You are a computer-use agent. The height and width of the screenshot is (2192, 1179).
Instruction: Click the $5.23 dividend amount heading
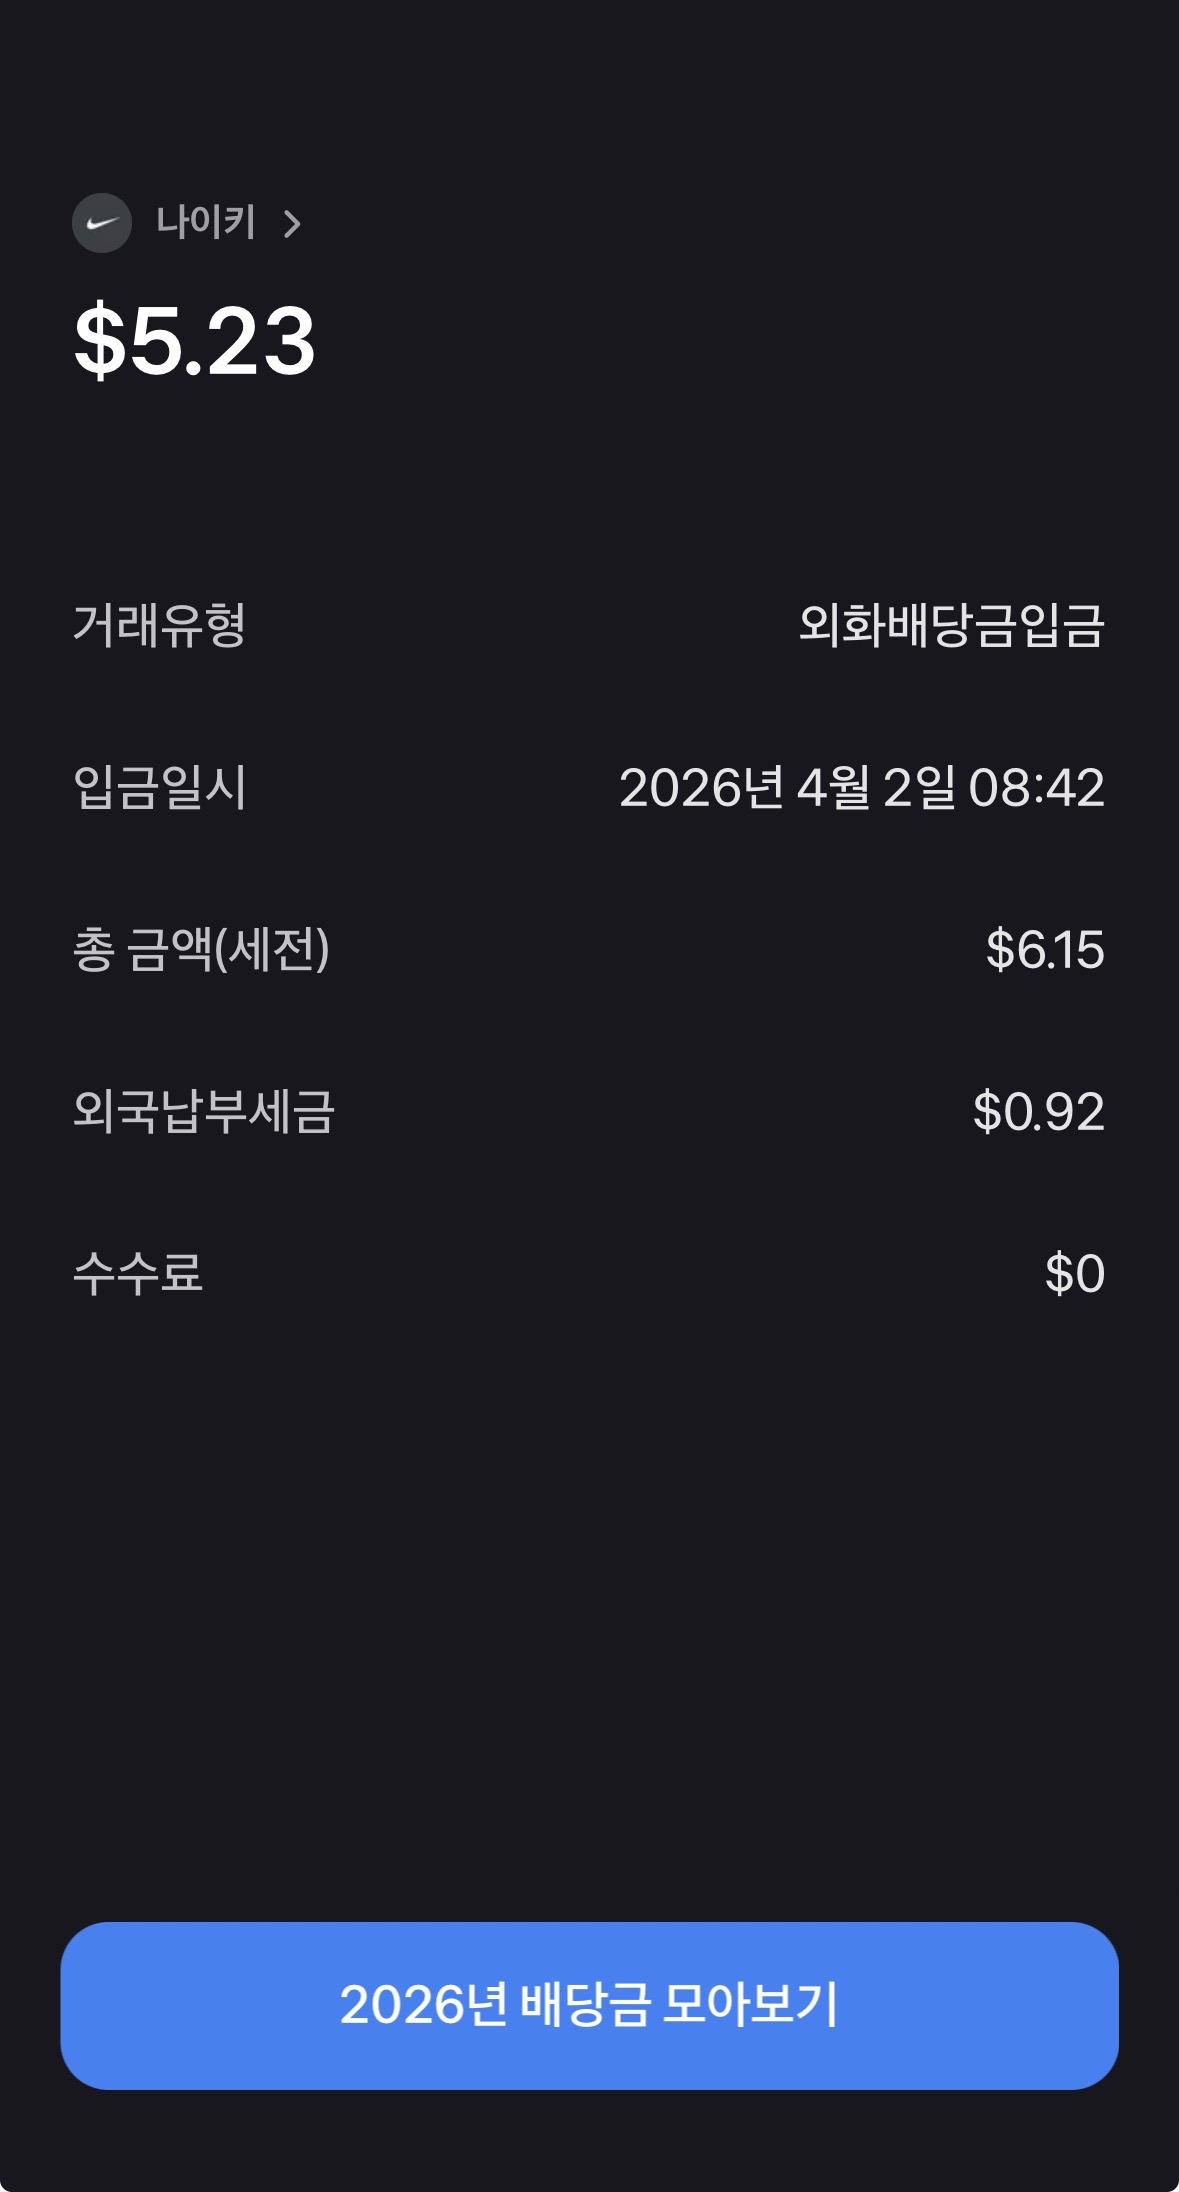pyautogui.click(x=195, y=342)
